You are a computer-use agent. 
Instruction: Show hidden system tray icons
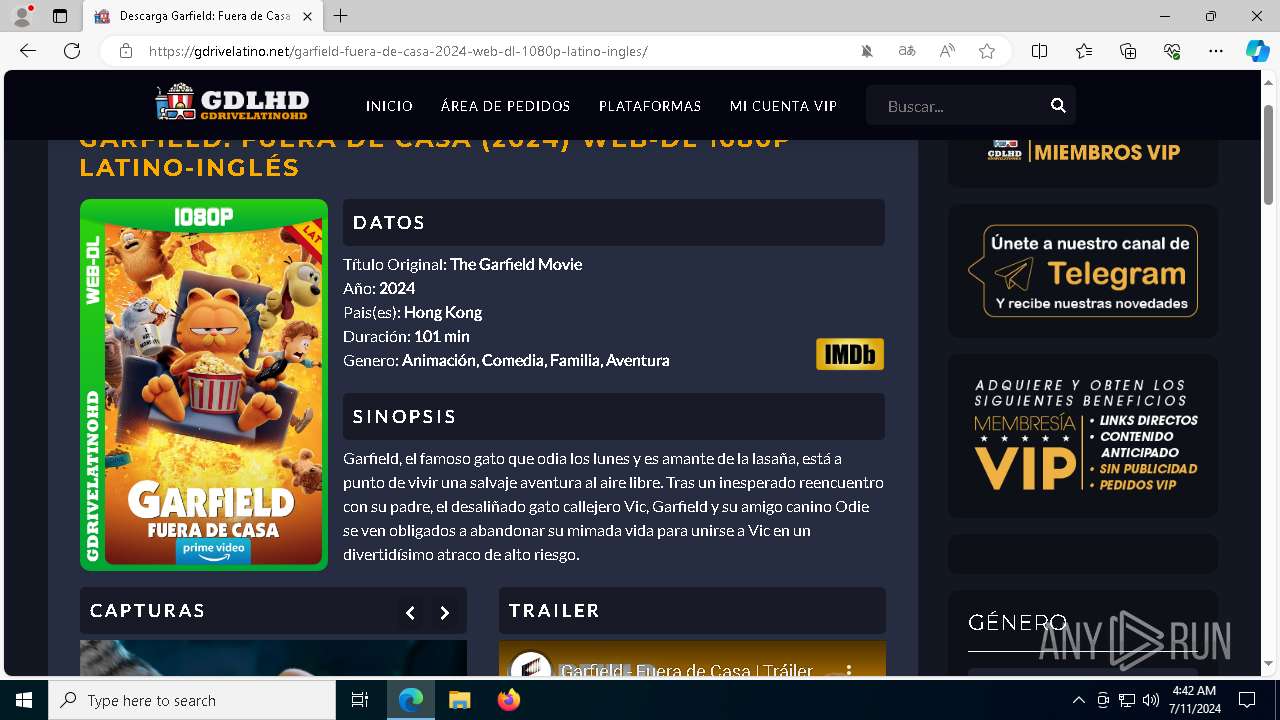[x=1078, y=700]
